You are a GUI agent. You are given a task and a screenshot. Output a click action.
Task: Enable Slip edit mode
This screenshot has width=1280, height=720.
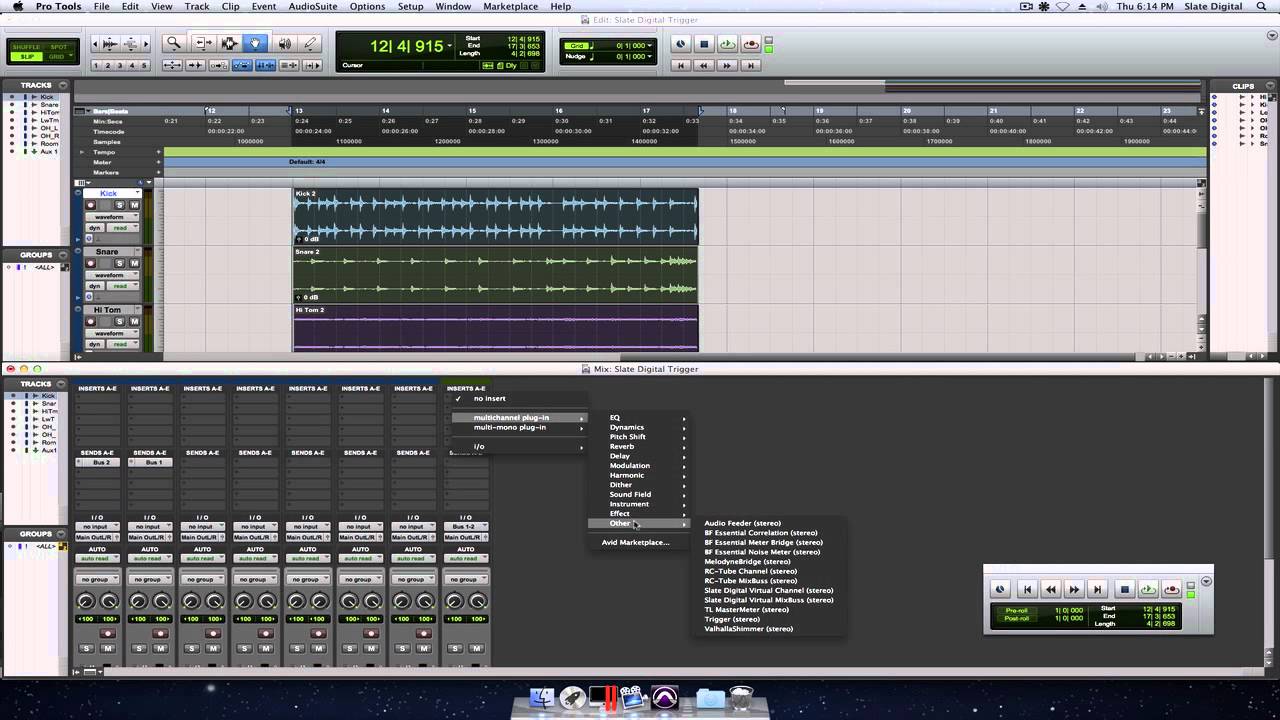(x=26, y=56)
